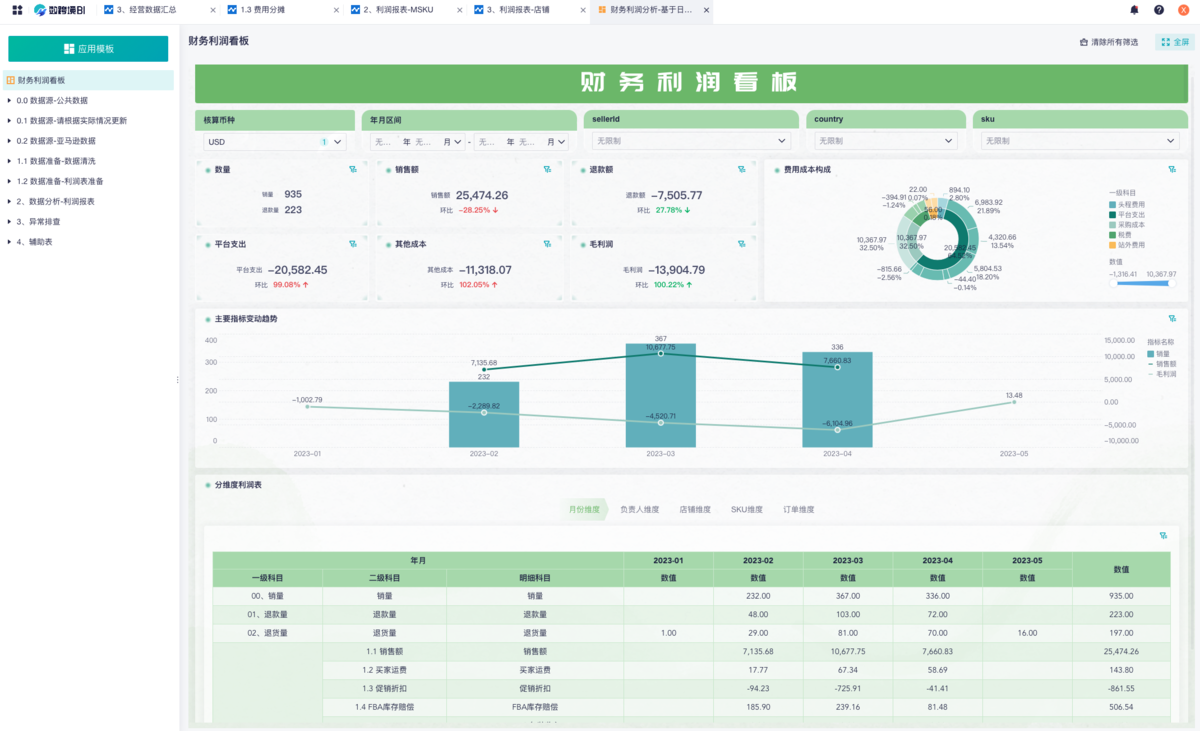Switch to the 2、利润报表-MSKU tab
1200x731 pixels.
405,10
